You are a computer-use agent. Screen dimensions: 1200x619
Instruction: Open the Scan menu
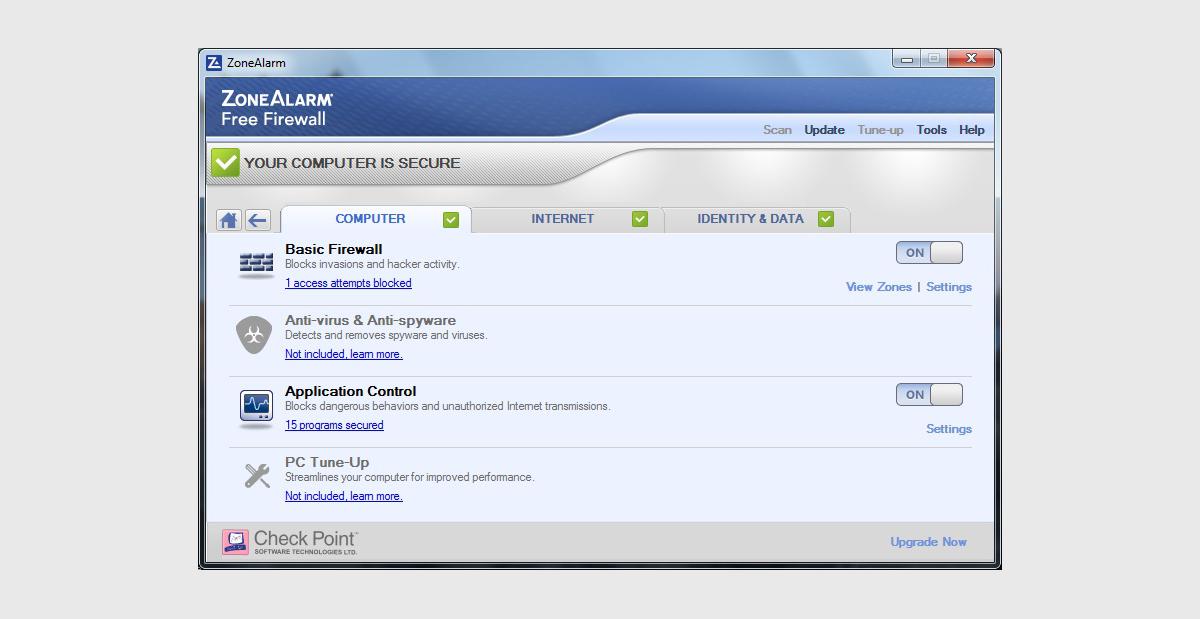point(777,130)
